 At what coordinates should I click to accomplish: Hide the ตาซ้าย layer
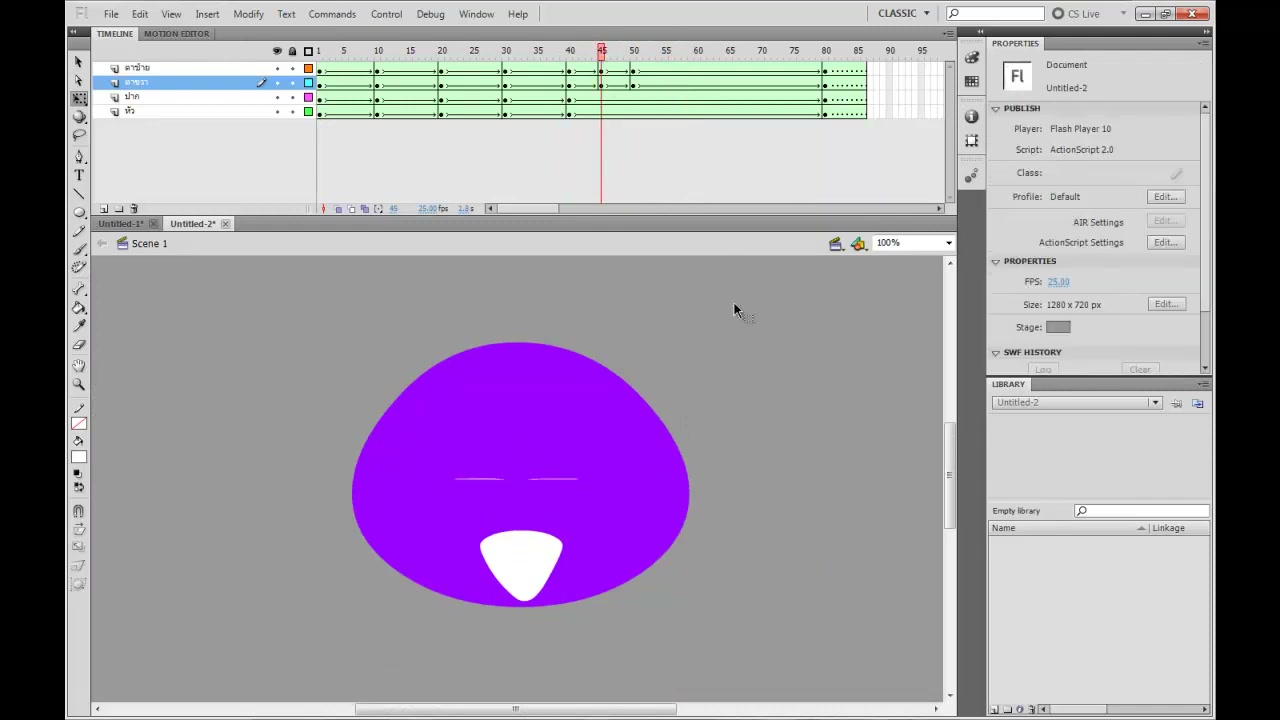(x=277, y=68)
